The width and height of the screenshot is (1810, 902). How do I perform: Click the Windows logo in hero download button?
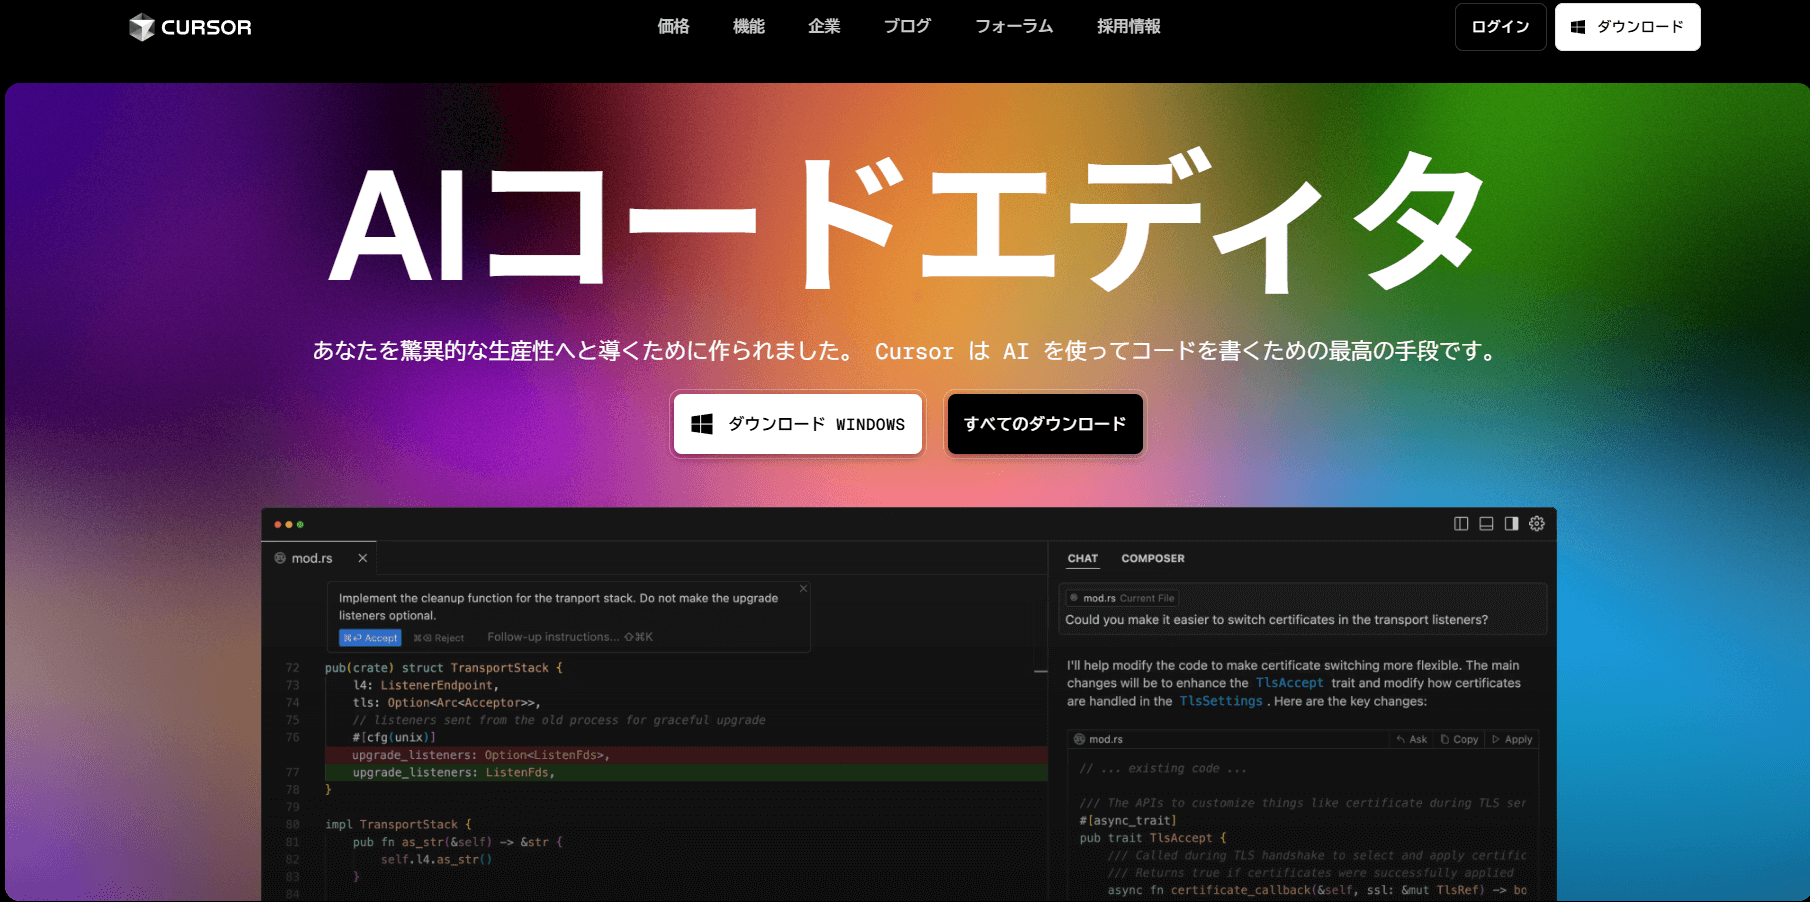702,424
